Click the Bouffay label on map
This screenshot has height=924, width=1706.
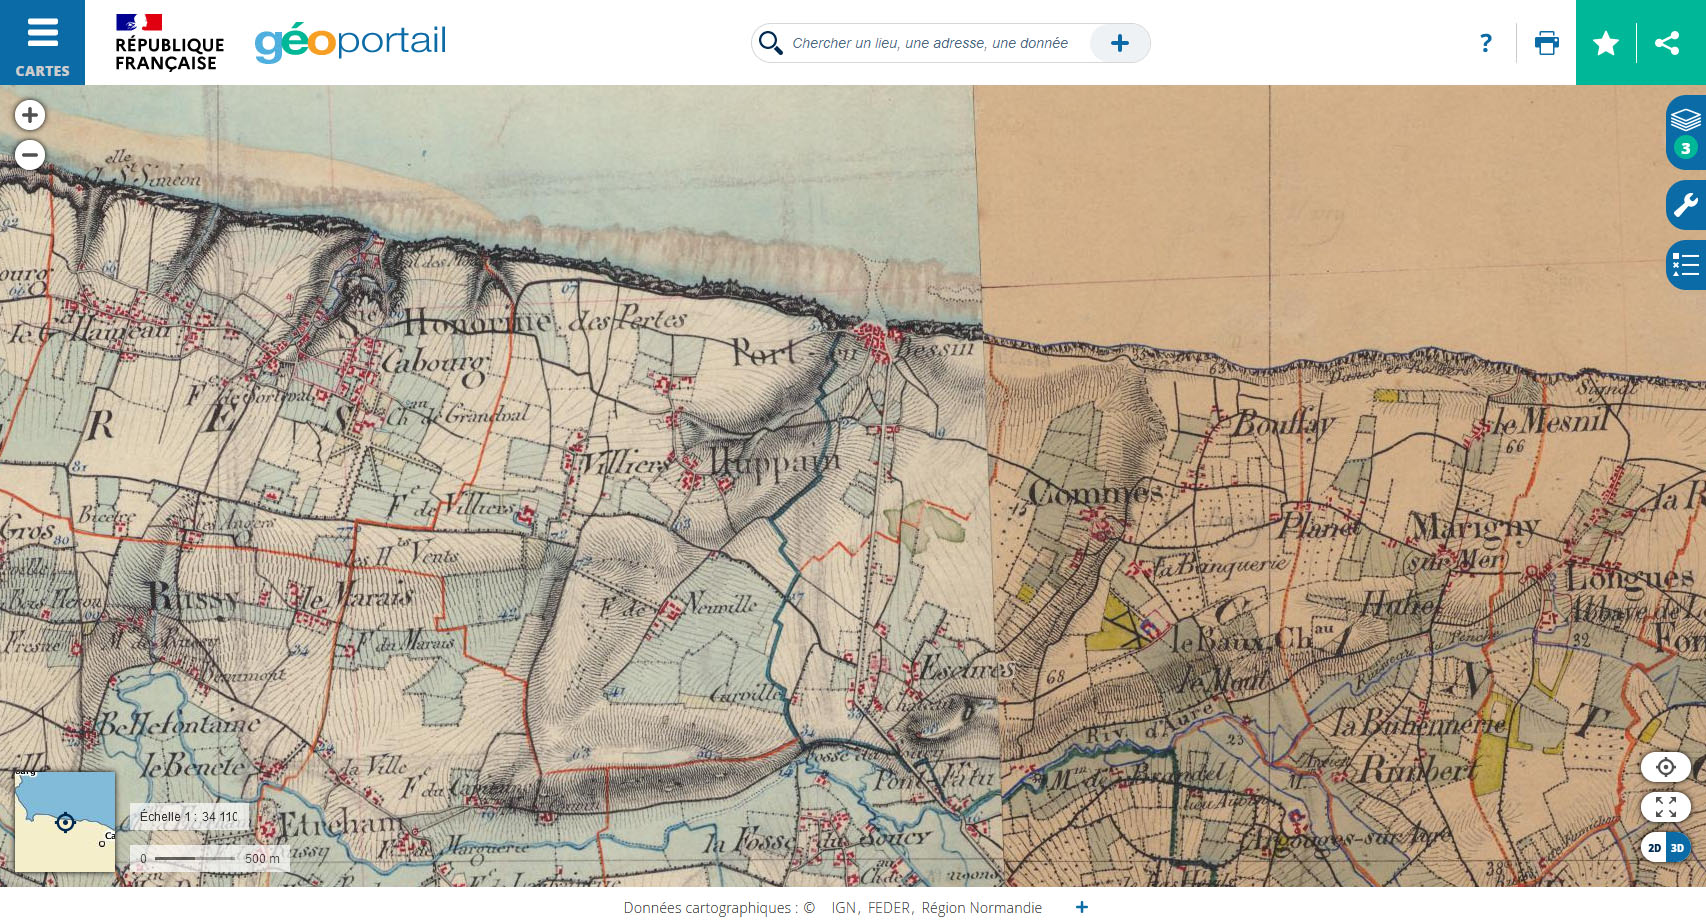coord(1284,424)
